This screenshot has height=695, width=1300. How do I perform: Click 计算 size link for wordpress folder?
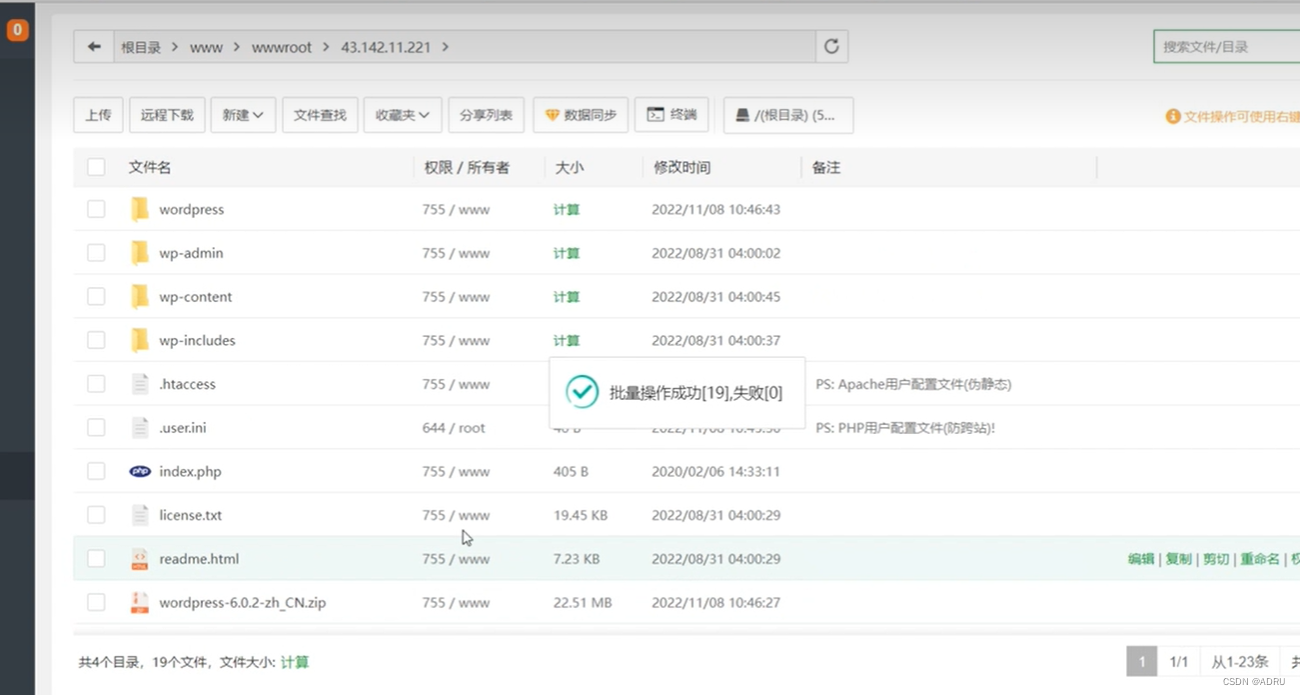click(x=566, y=209)
